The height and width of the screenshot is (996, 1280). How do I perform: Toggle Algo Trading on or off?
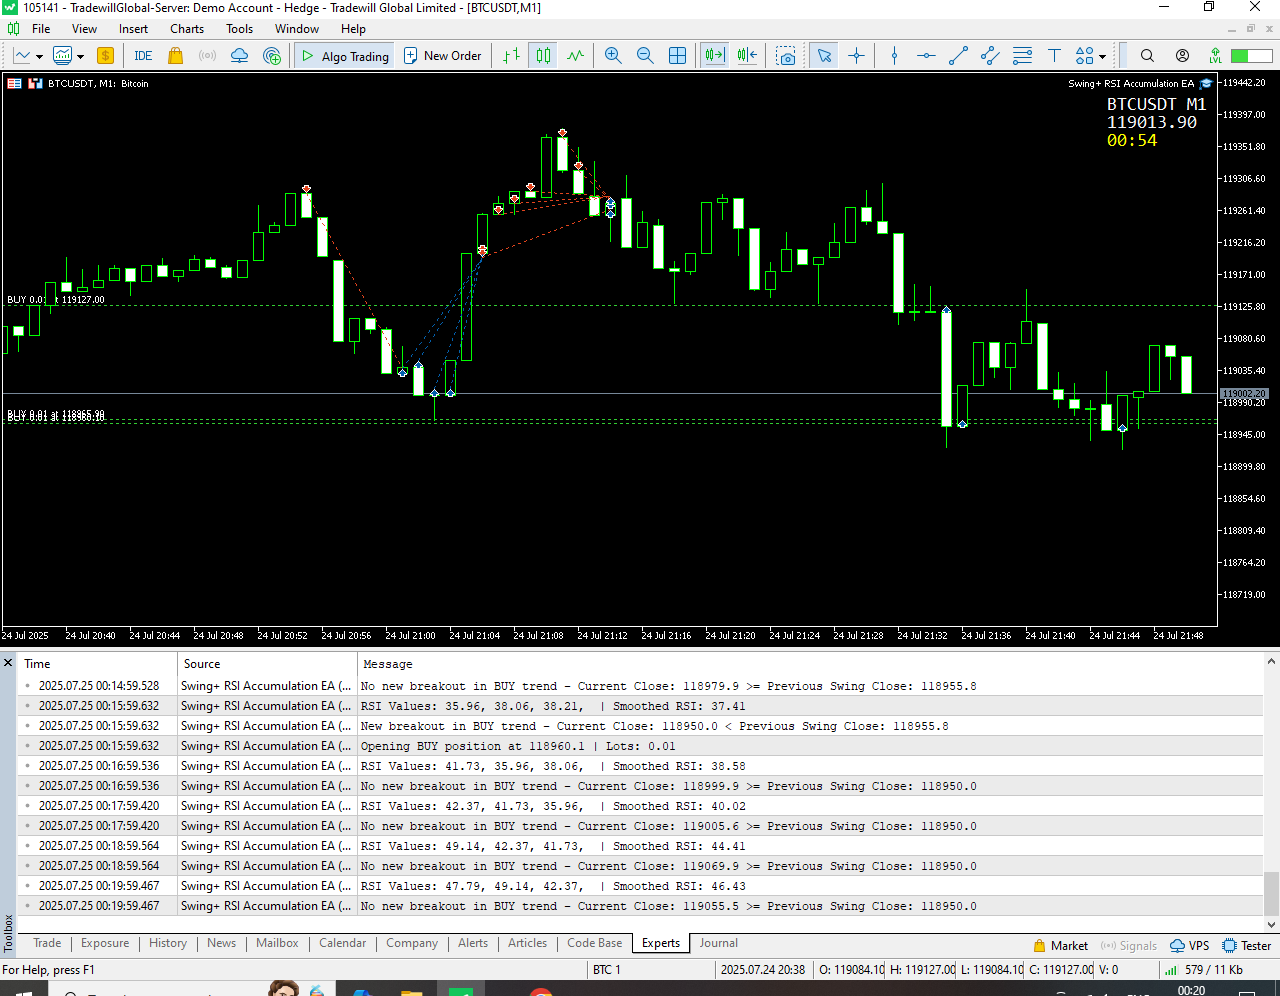[x=345, y=56]
